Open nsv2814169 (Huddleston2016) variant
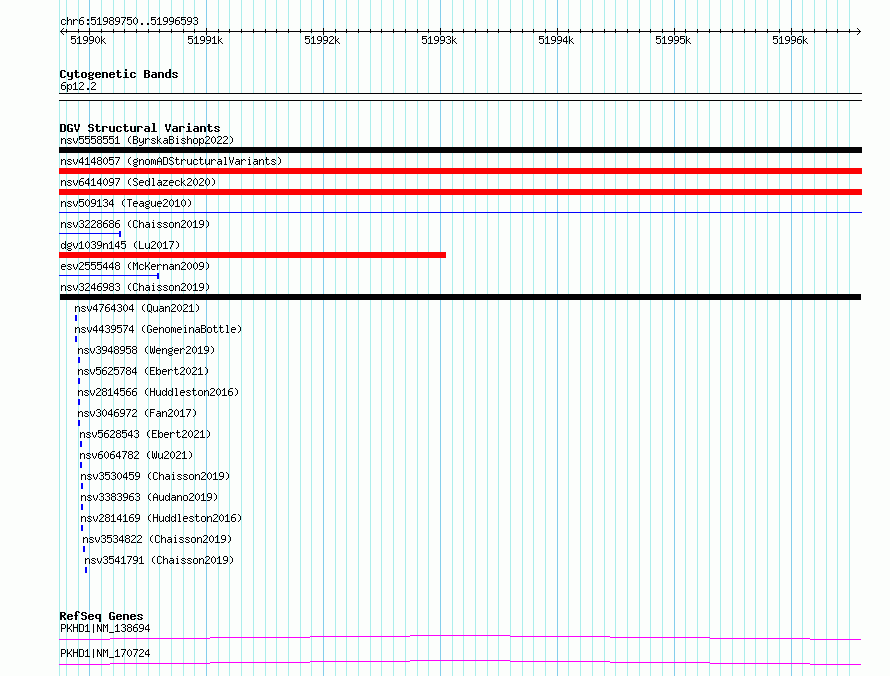 pyautogui.click(x=161, y=518)
